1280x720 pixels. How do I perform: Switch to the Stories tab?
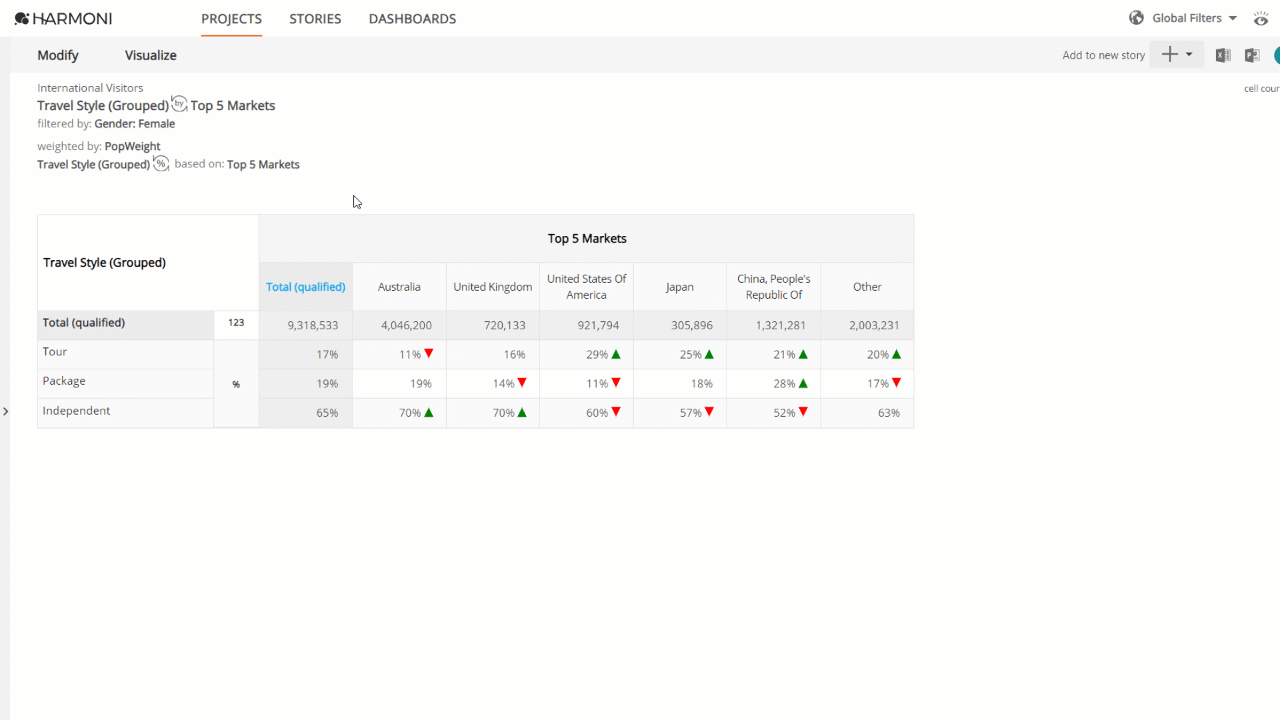point(315,18)
